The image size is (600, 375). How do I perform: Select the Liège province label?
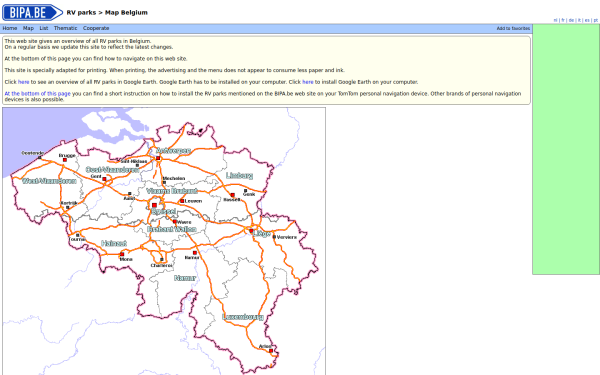pos(262,234)
